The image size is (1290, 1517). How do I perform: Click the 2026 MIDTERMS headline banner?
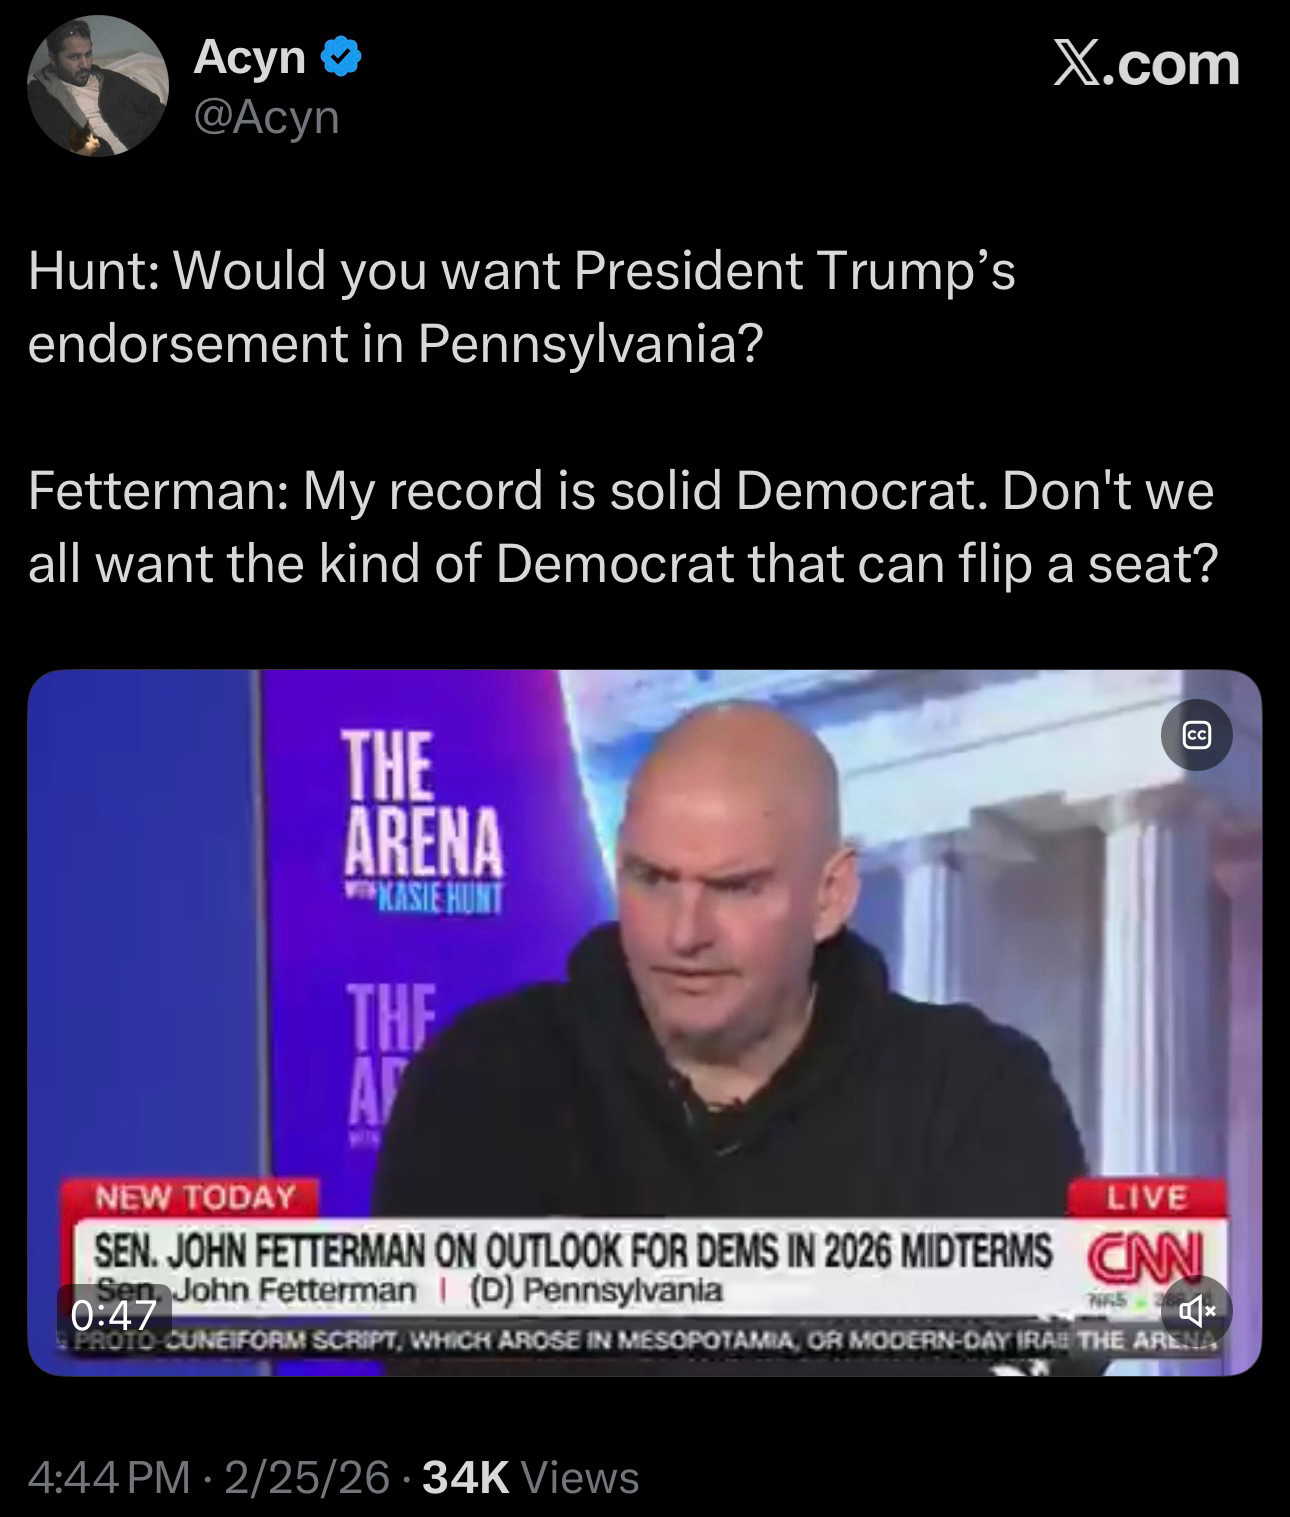pyautogui.click(x=572, y=1250)
